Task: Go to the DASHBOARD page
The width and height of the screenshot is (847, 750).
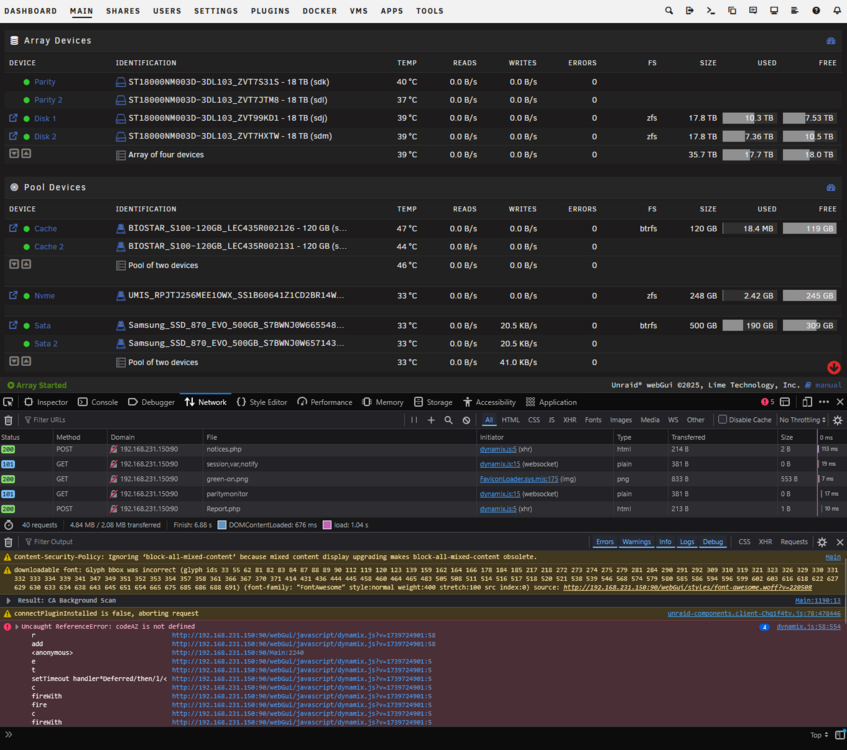Action: [x=30, y=11]
